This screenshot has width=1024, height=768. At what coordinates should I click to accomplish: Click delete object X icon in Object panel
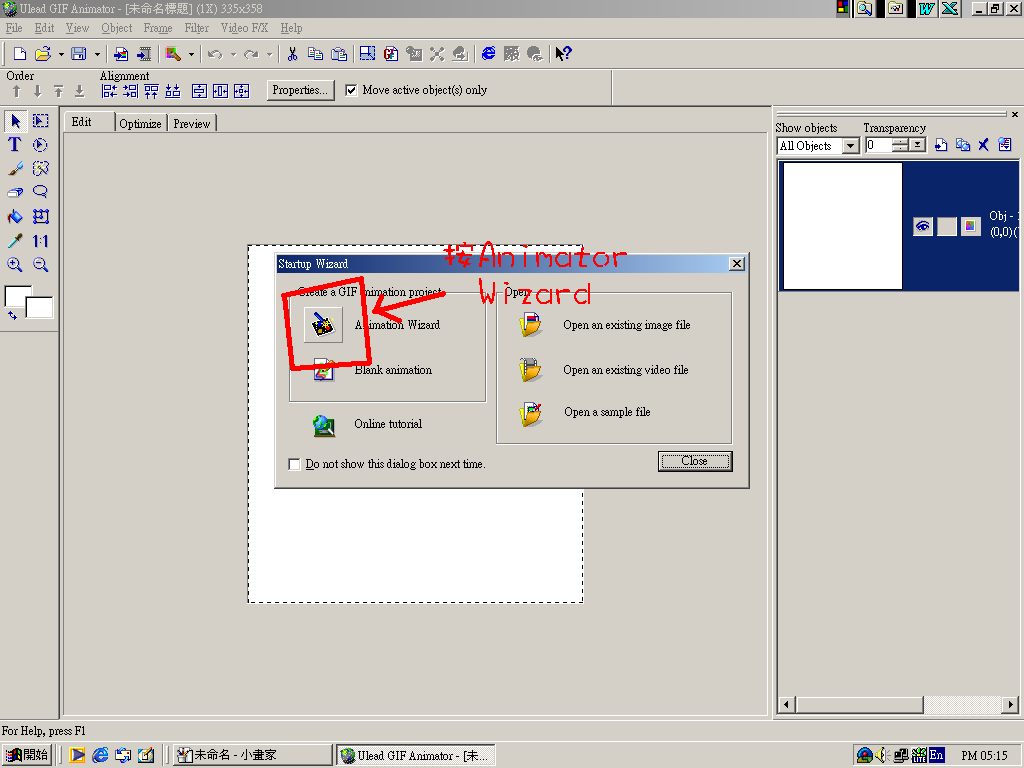click(984, 145)
